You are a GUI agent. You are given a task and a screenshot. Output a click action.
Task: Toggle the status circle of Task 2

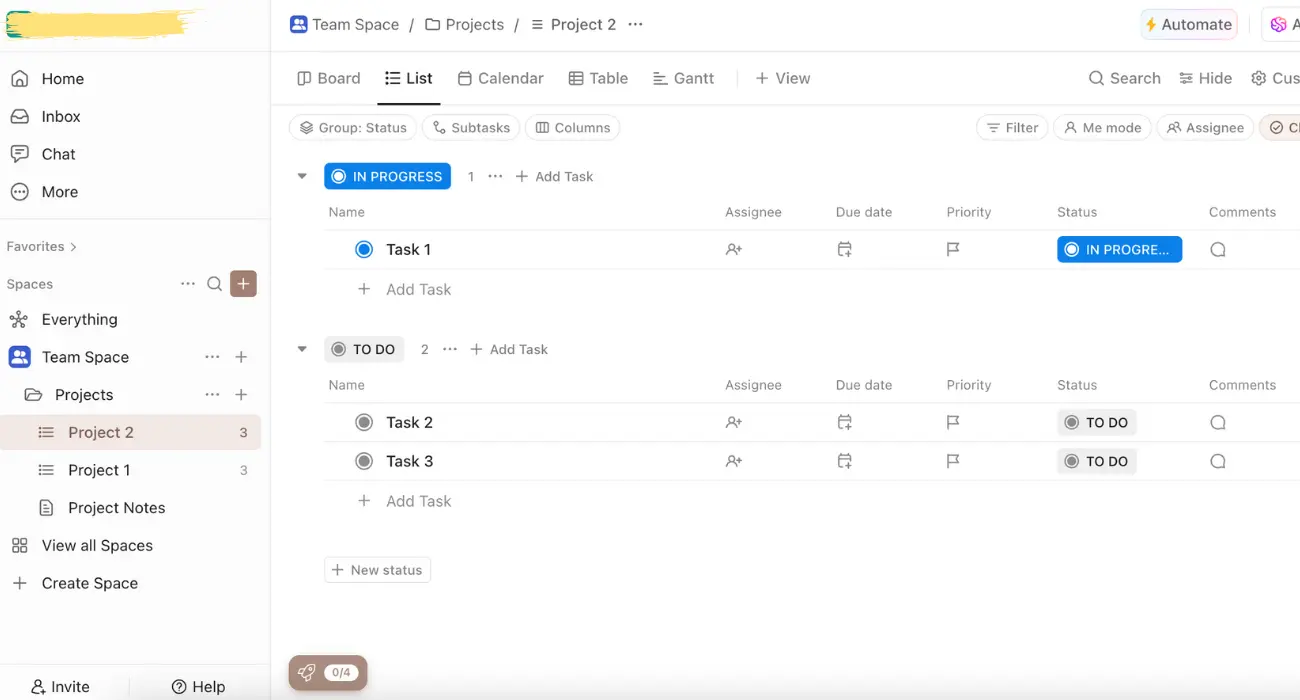(x=364, y=423)
